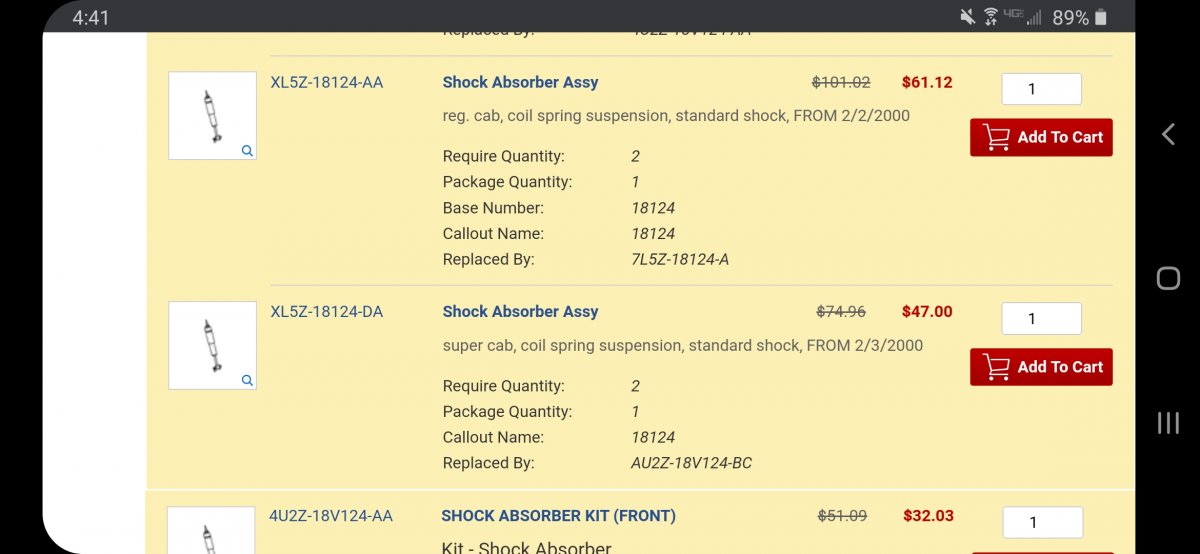Open the 4U2Z-18V124-AA part number link
Viewport: 1200px width, 554px height.
click(x=330, y=516)
